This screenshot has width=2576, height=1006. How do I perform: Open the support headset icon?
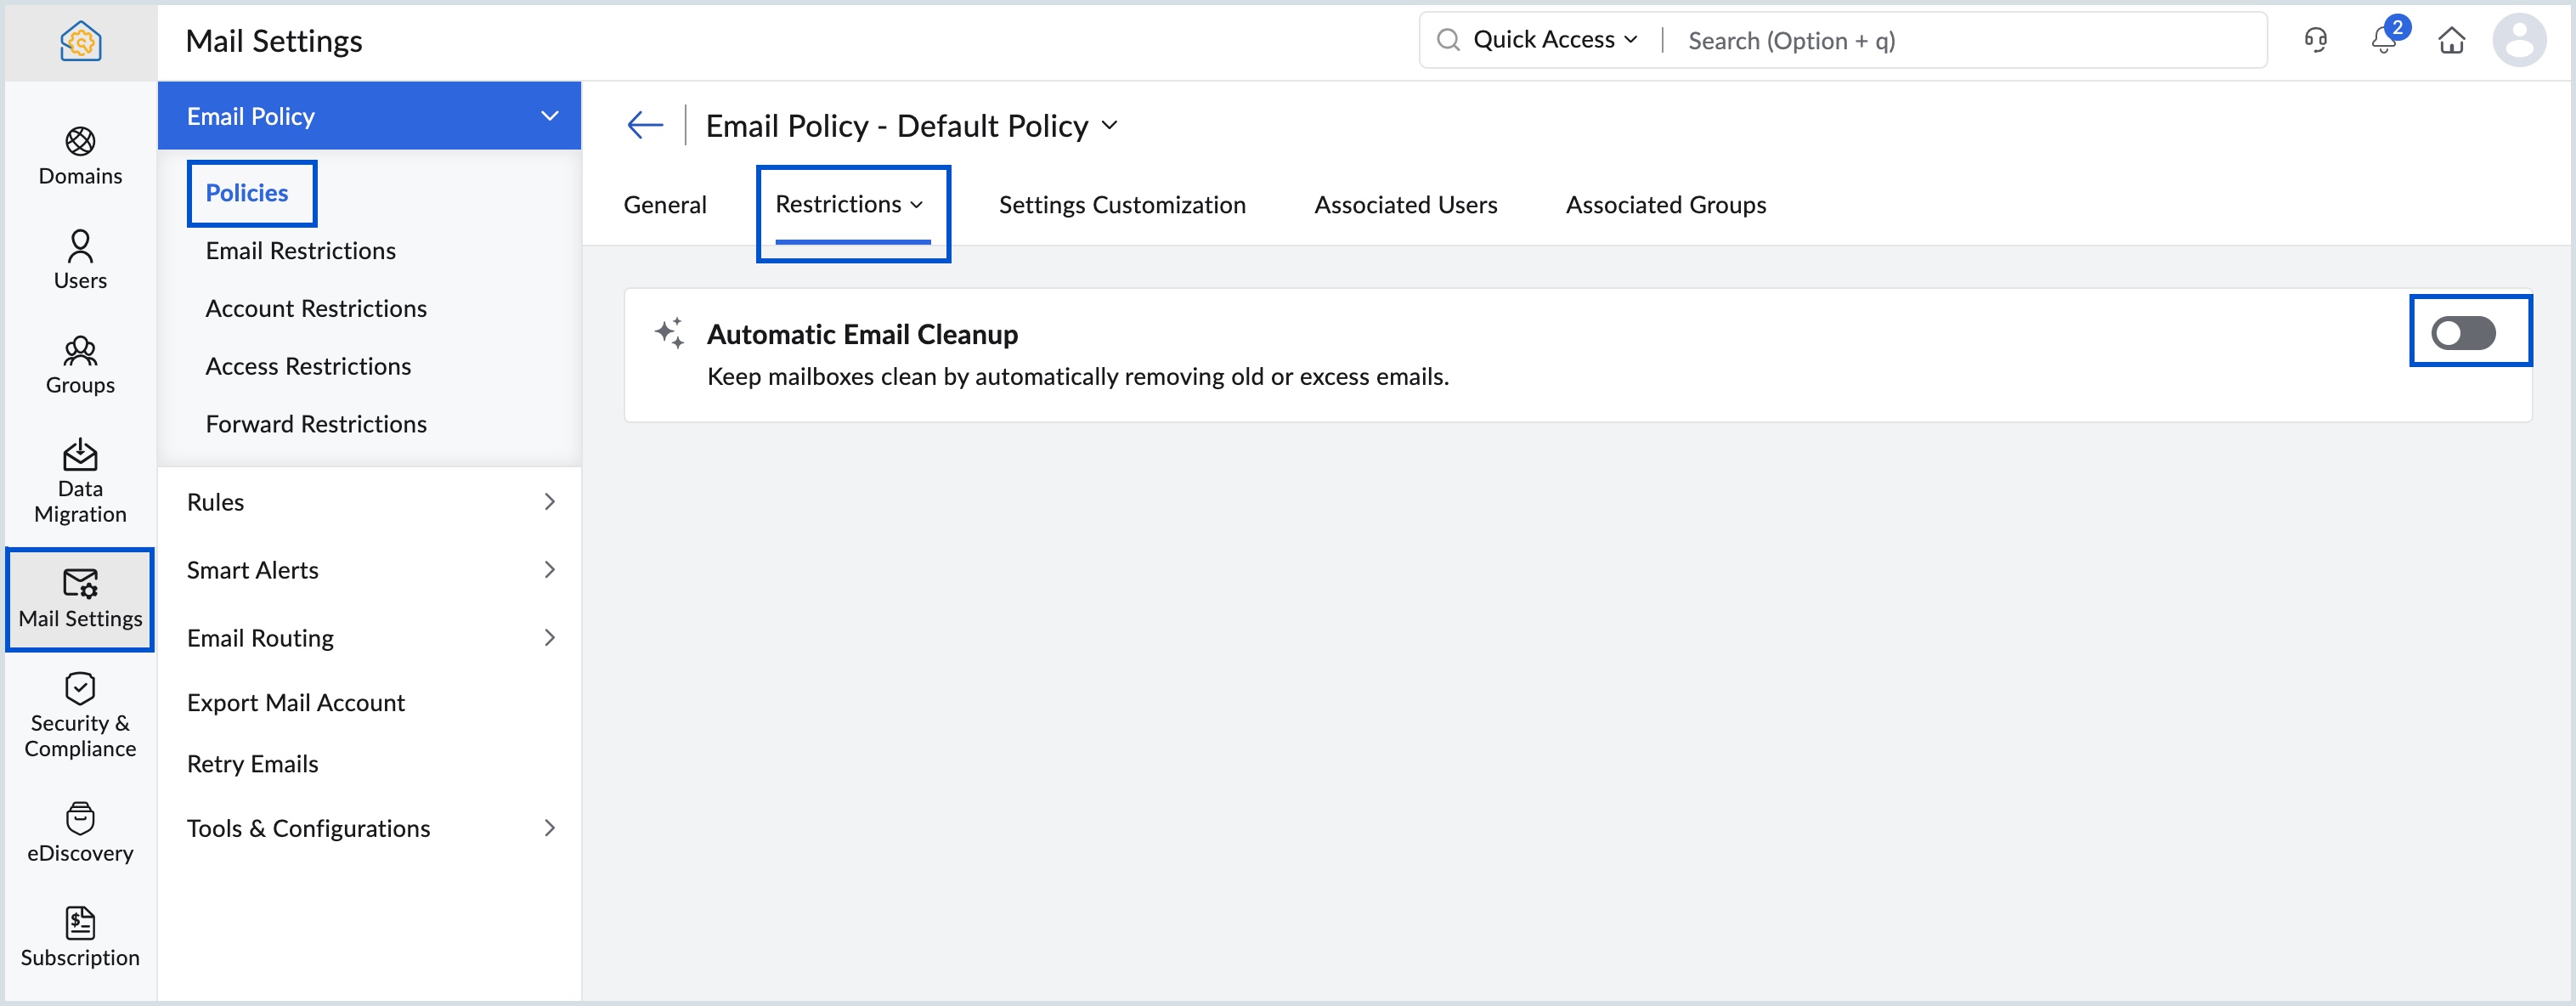[x=2315, y=40]
